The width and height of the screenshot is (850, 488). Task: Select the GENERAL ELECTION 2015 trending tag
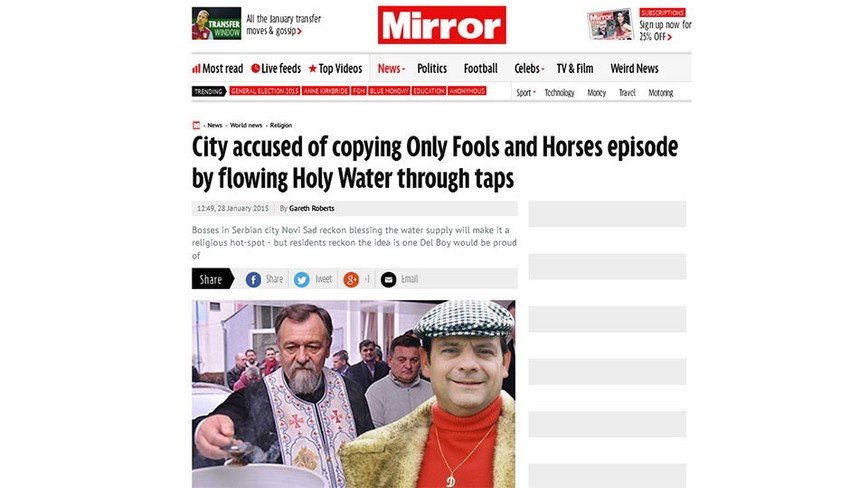tap(265, 91)
